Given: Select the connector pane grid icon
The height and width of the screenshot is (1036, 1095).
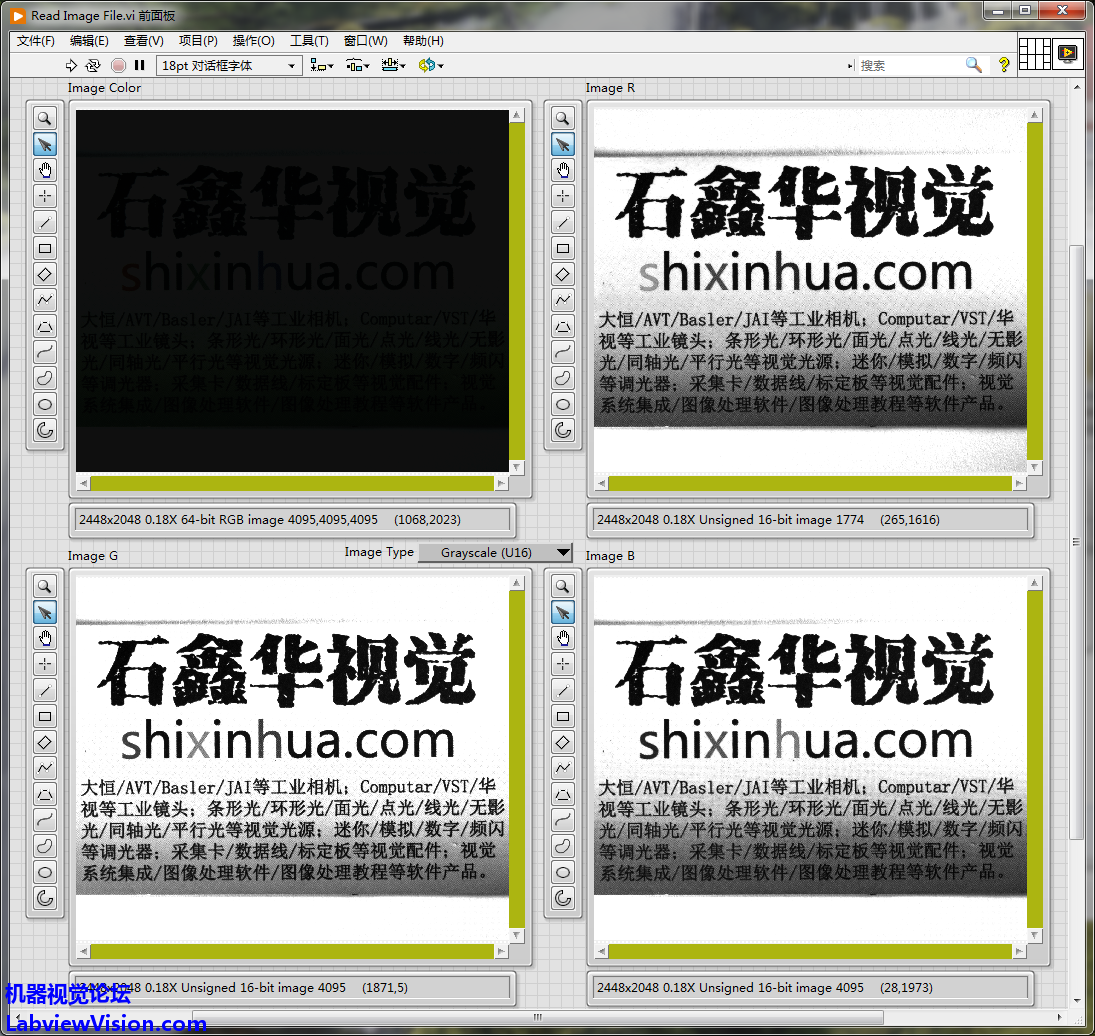Looking at the screenshot, I should point(1034,53).
